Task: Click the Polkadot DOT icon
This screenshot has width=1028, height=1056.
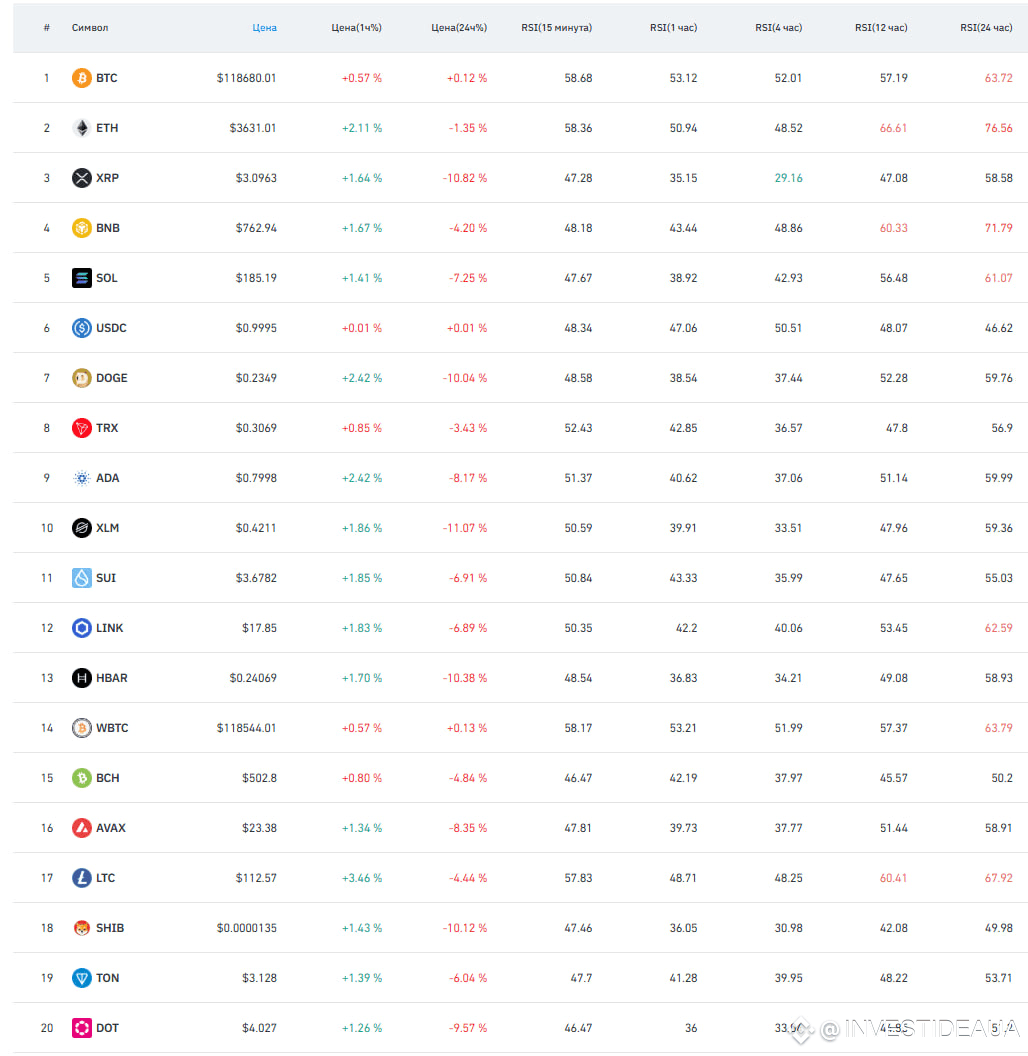Action: [x=82, y=1028]
